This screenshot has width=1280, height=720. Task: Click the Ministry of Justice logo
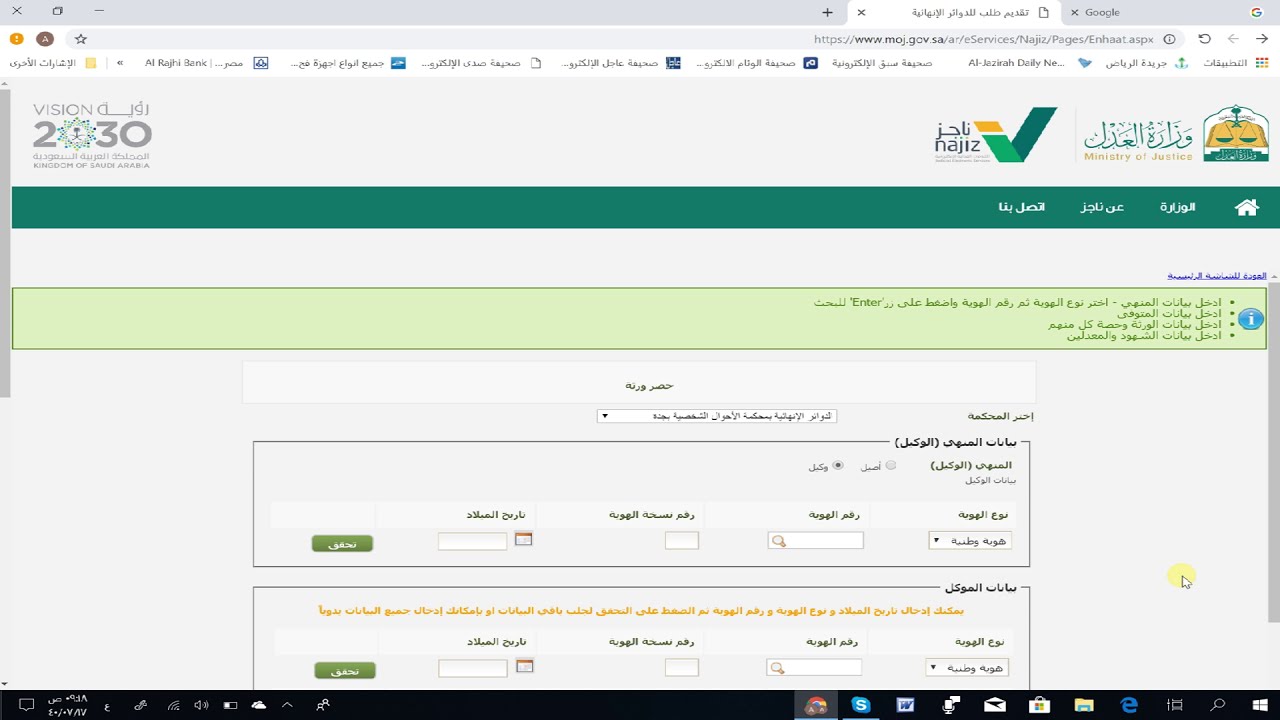click(1177, 135)
